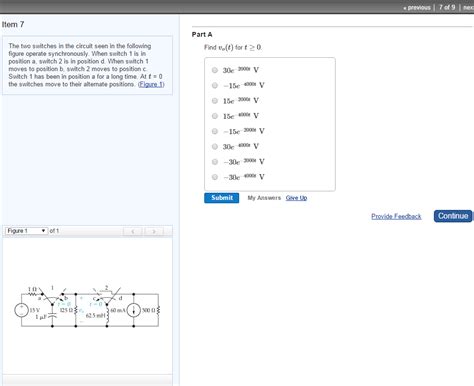
Task: Click the blue Submit button
Action: point(222,198)
